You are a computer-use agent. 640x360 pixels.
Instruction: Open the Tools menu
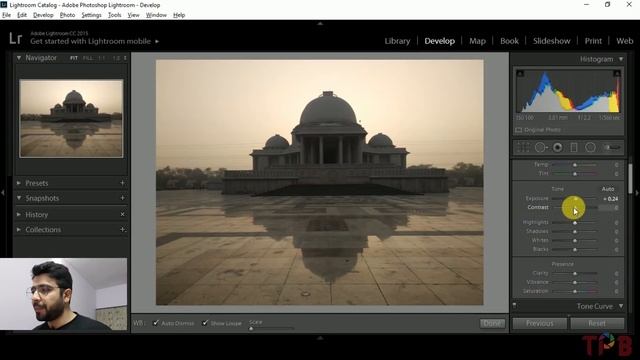(x=115, y=15)
